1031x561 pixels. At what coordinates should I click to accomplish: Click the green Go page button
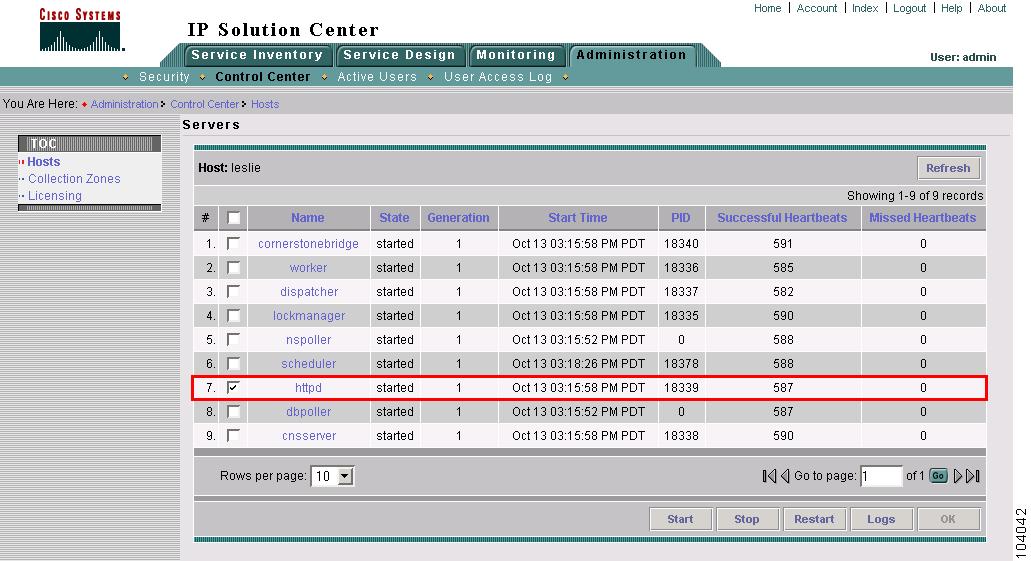[x=938, y=476]
